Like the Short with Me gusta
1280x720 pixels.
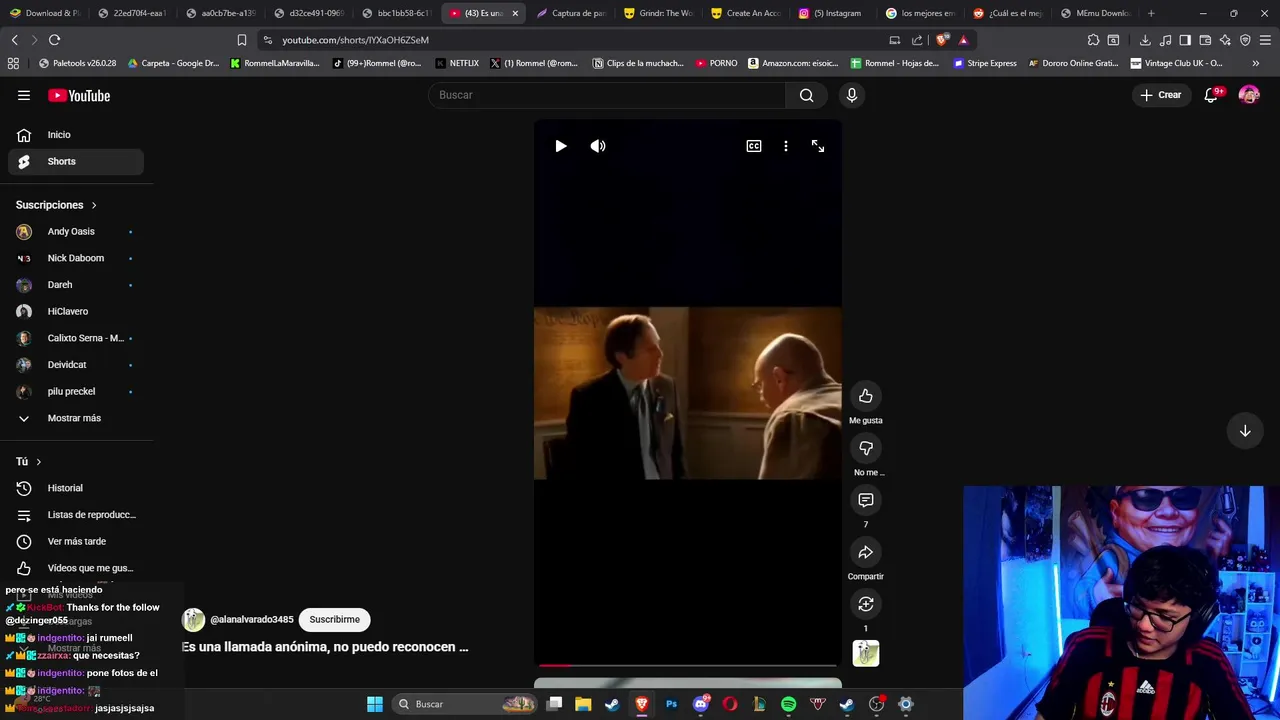pyautogui.click(x=866, y=396)
